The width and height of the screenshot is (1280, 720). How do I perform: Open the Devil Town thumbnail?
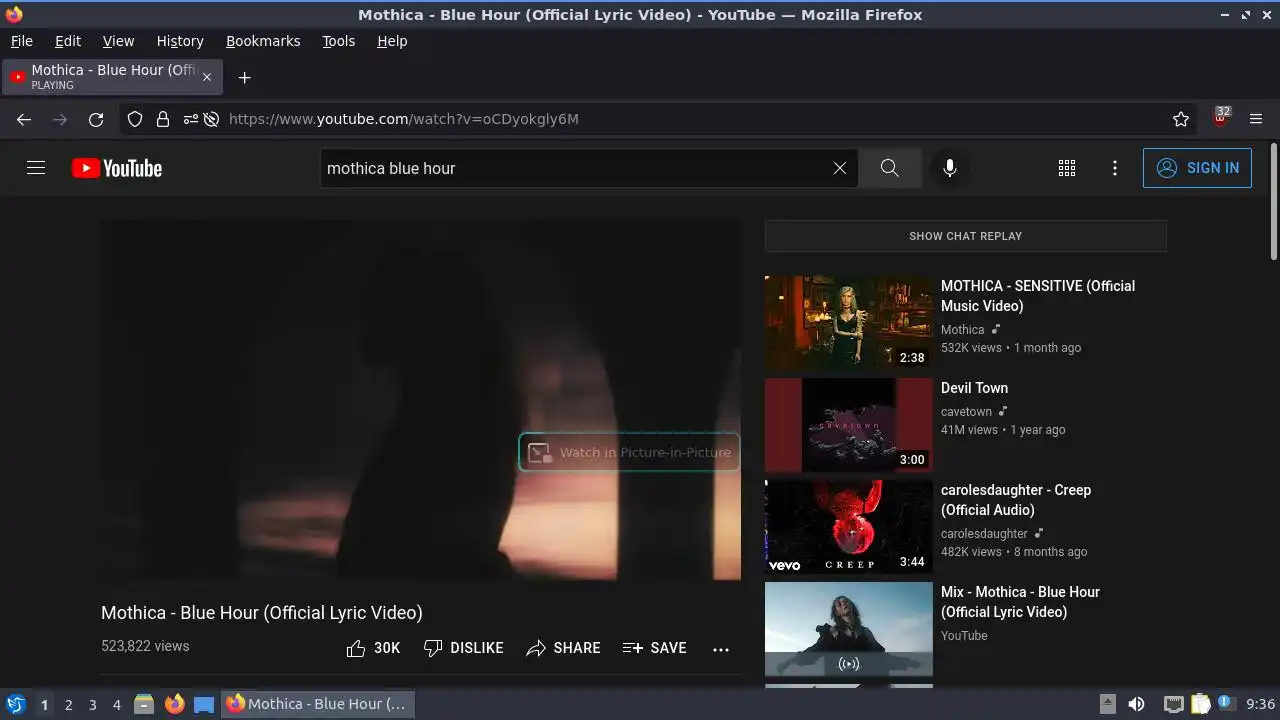849,425
